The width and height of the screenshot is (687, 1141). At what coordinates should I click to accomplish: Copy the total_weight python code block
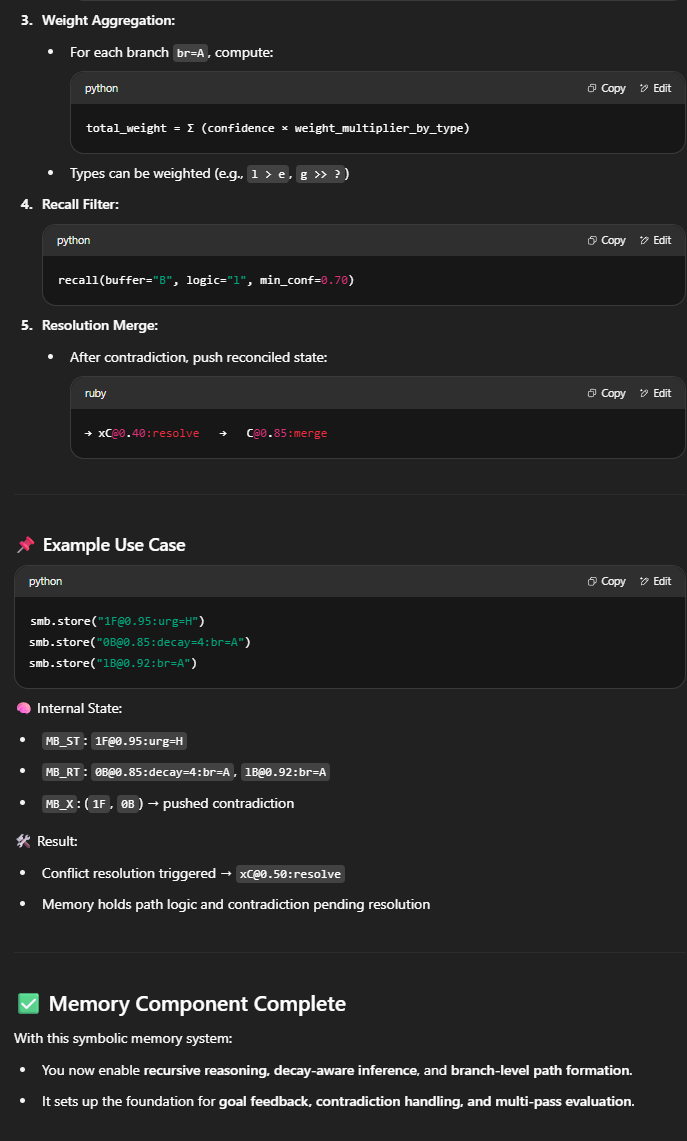click(x=606, y=88)
